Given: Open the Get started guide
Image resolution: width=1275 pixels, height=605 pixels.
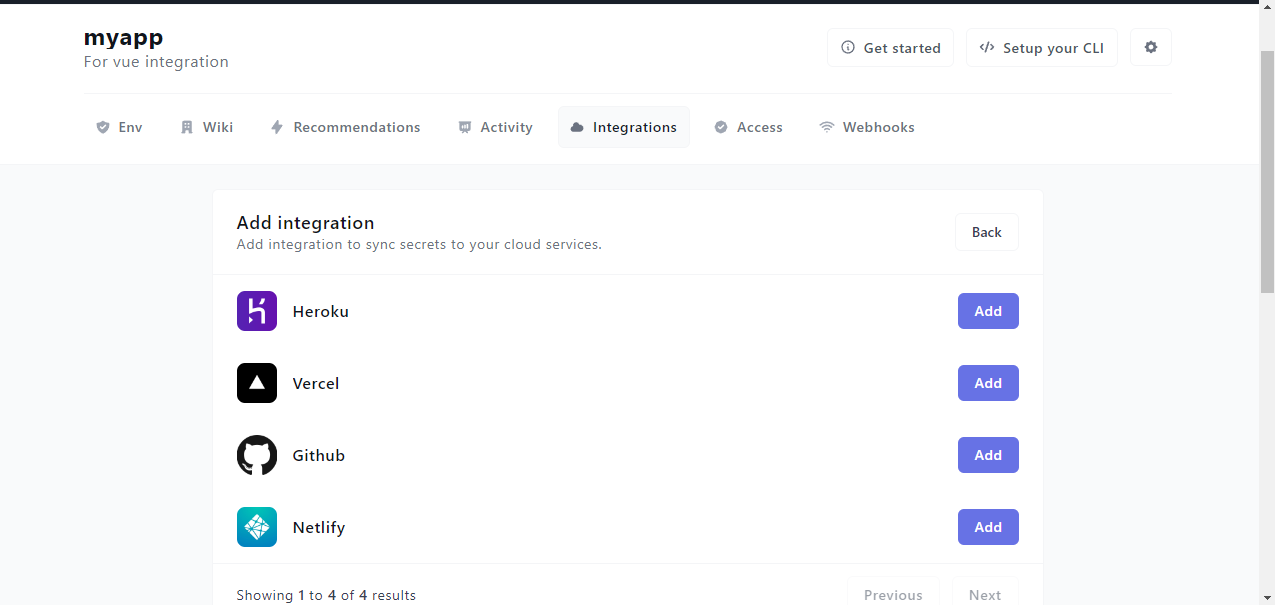Looking at the screenshot, I should click(890, 47).
